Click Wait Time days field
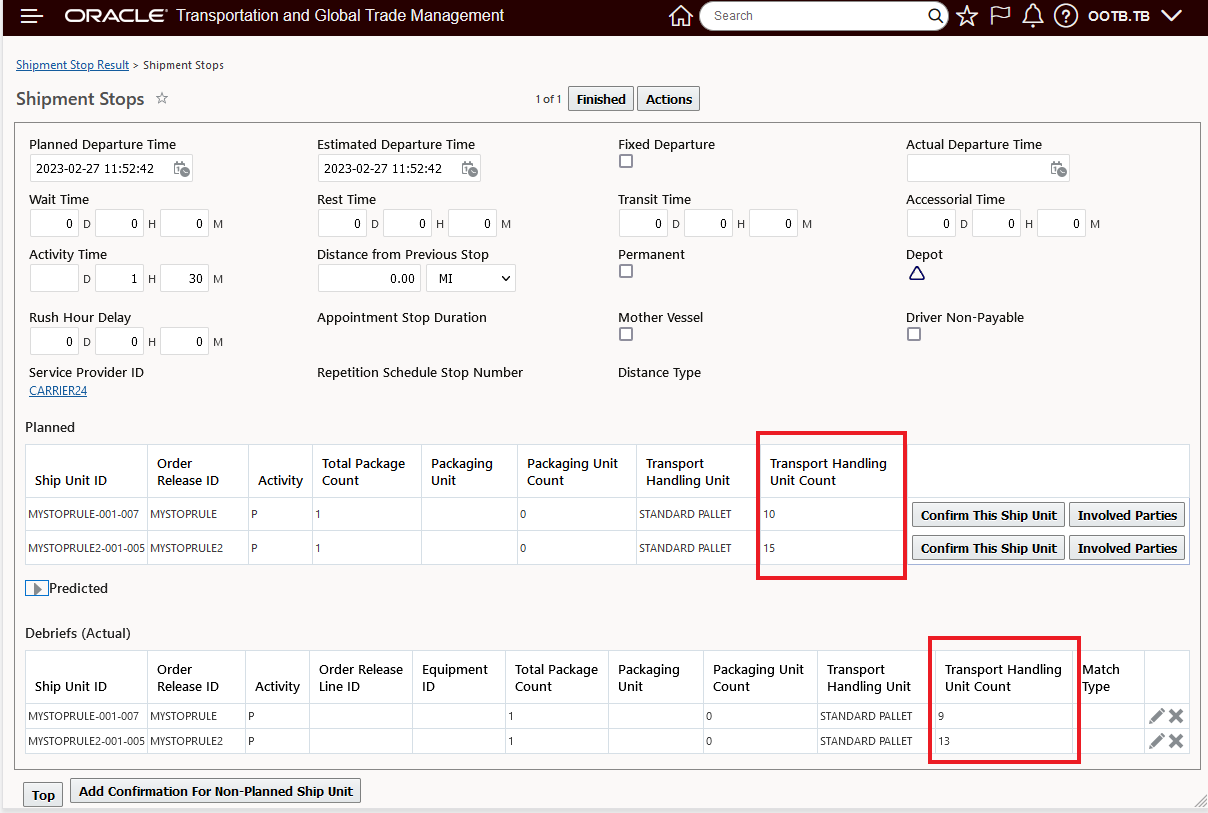 click(x=54, y=223)
